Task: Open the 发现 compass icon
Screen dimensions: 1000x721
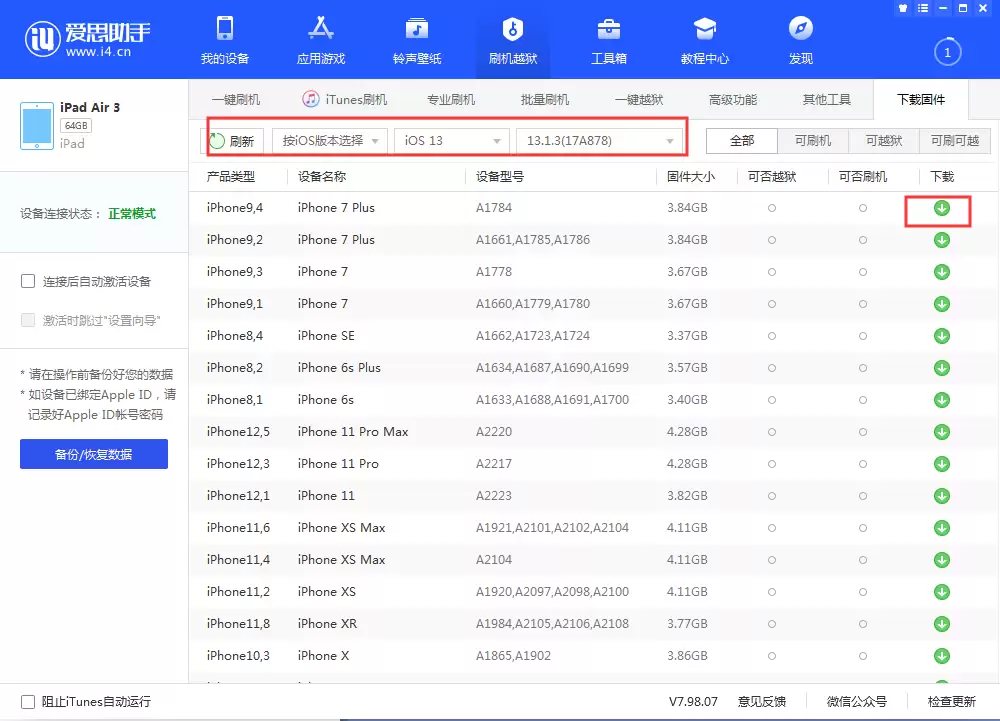Action: tap(800, 29)
